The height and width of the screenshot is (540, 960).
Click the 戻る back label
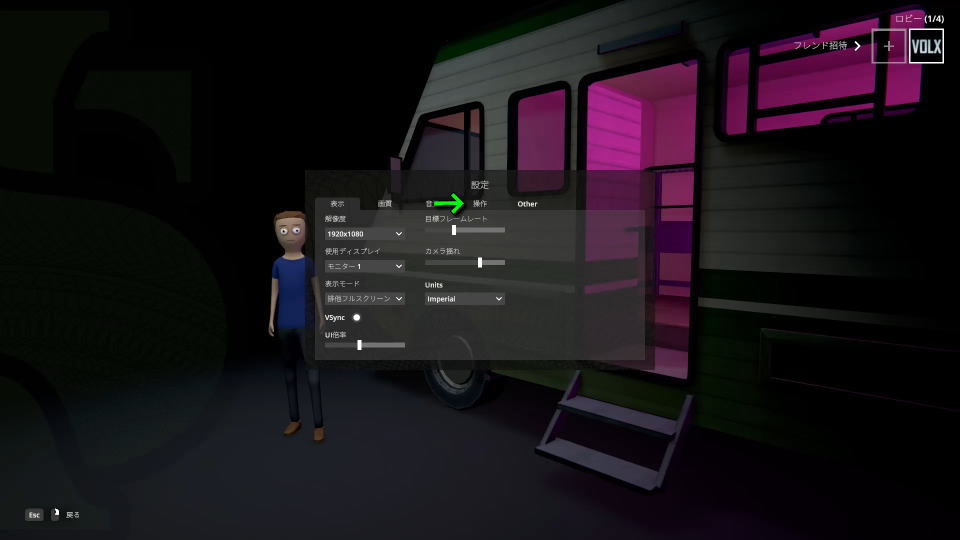[73, 514]
